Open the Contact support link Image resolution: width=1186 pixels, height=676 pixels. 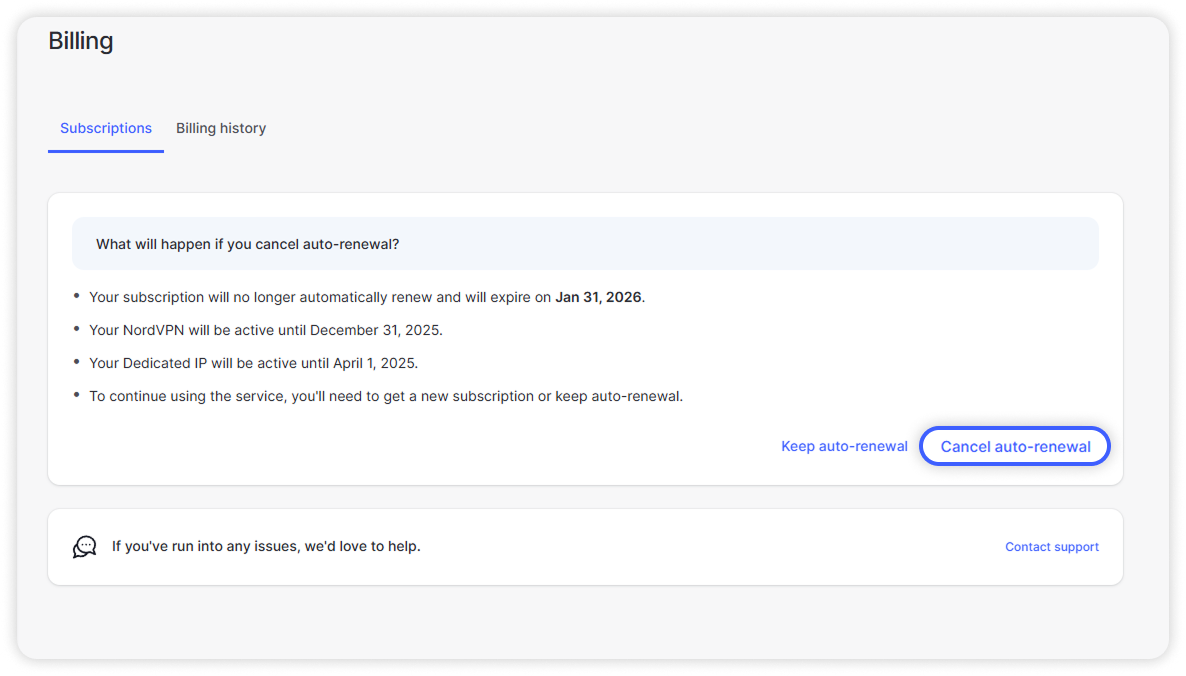click(x=1051, y=547)
